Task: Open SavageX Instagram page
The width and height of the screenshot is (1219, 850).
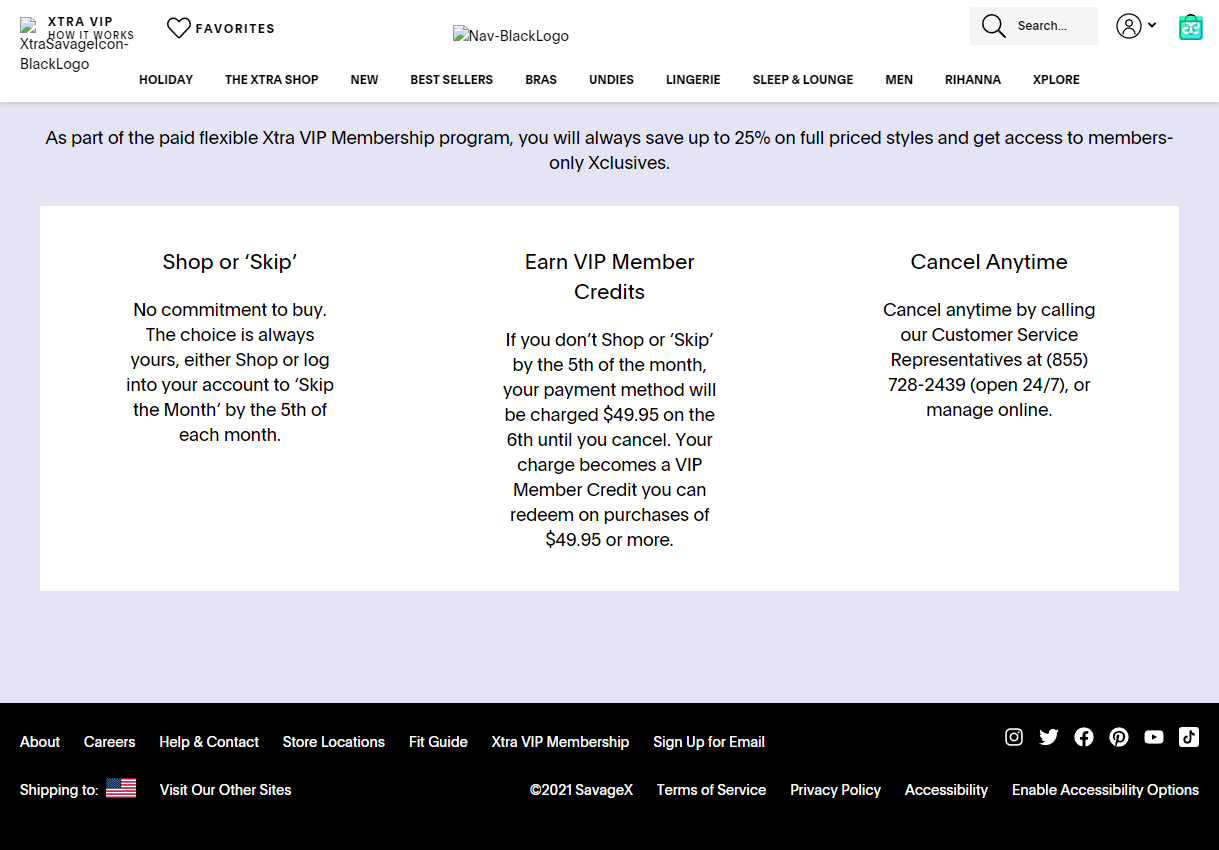Action: (x=1014, y=737)
